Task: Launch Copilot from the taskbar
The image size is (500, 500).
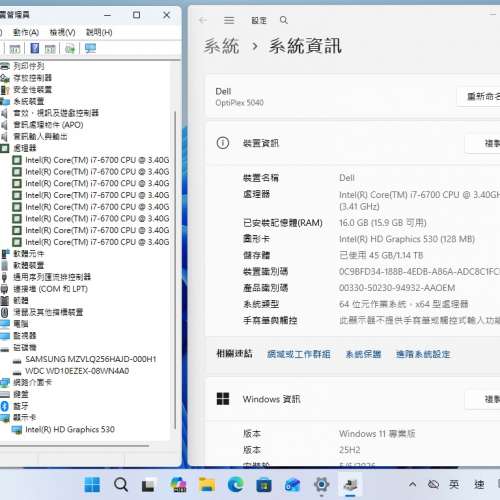Action: tap(178, 484)
